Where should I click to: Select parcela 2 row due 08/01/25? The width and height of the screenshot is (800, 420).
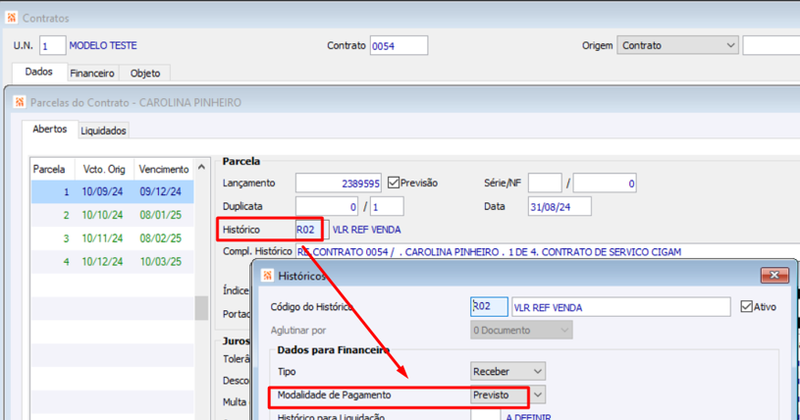112,215
